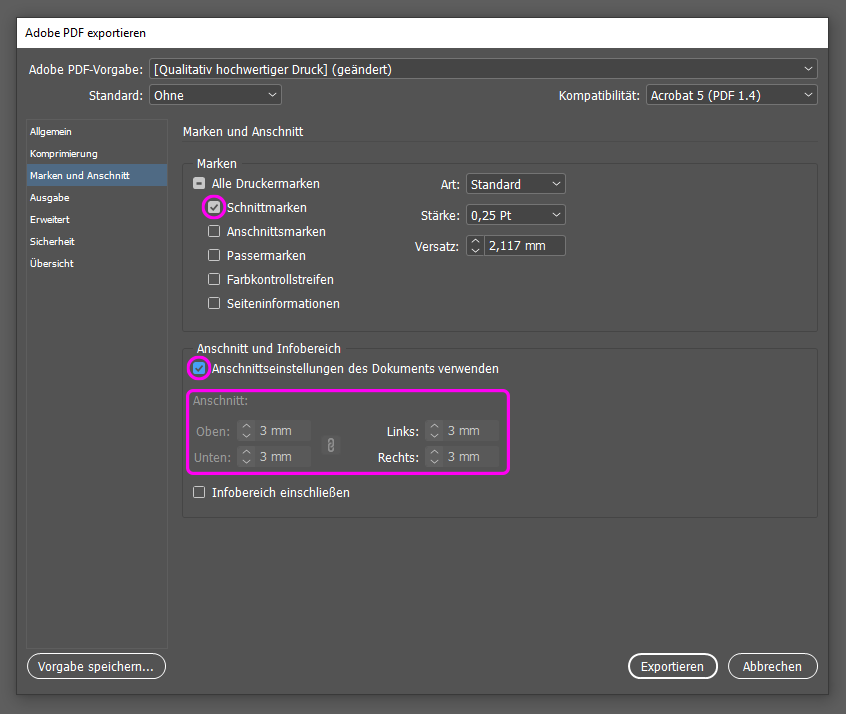
Task: Open the Komprimierung section
Action: point(64,154)
